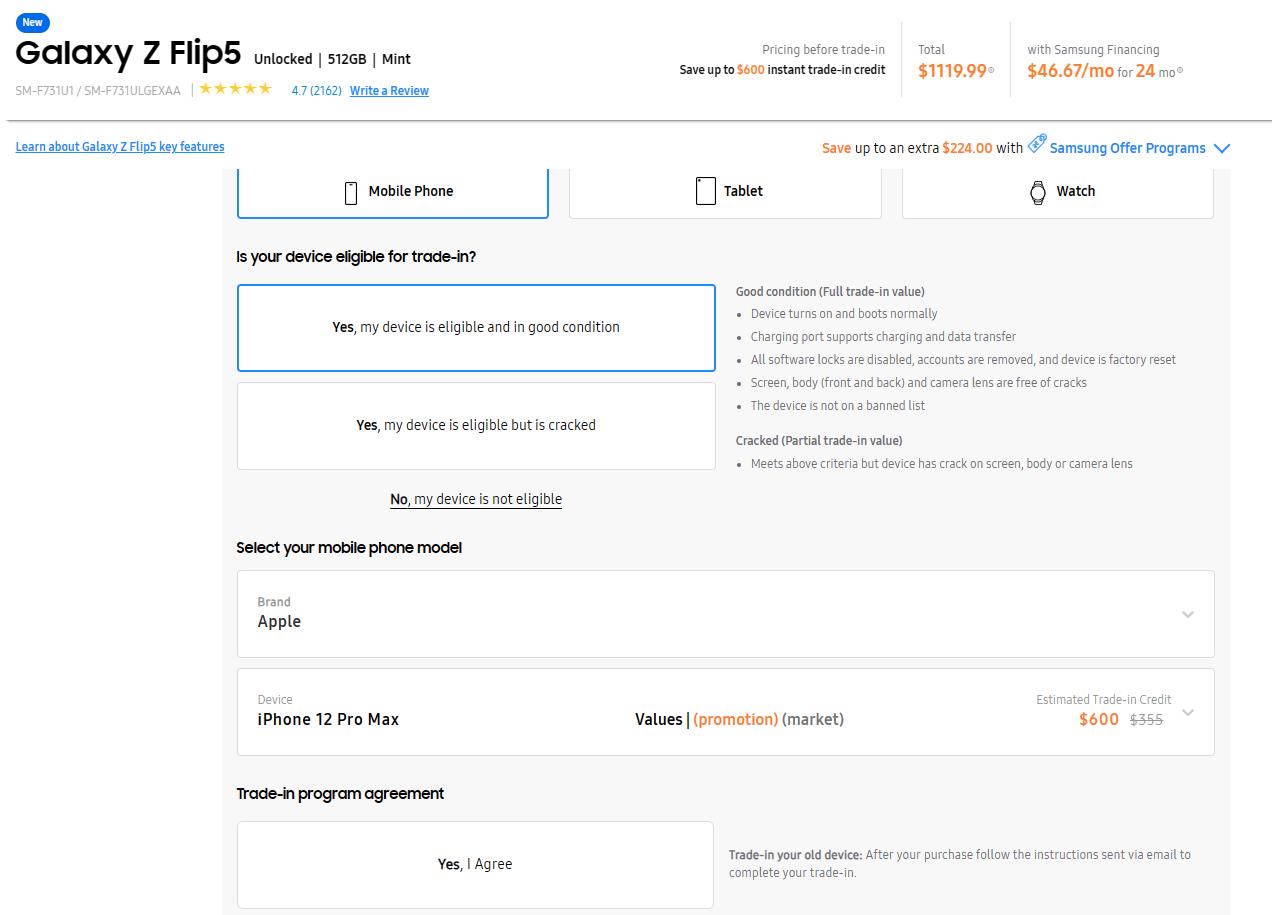Select eligible but is cracked option

(x=476, y=426)
